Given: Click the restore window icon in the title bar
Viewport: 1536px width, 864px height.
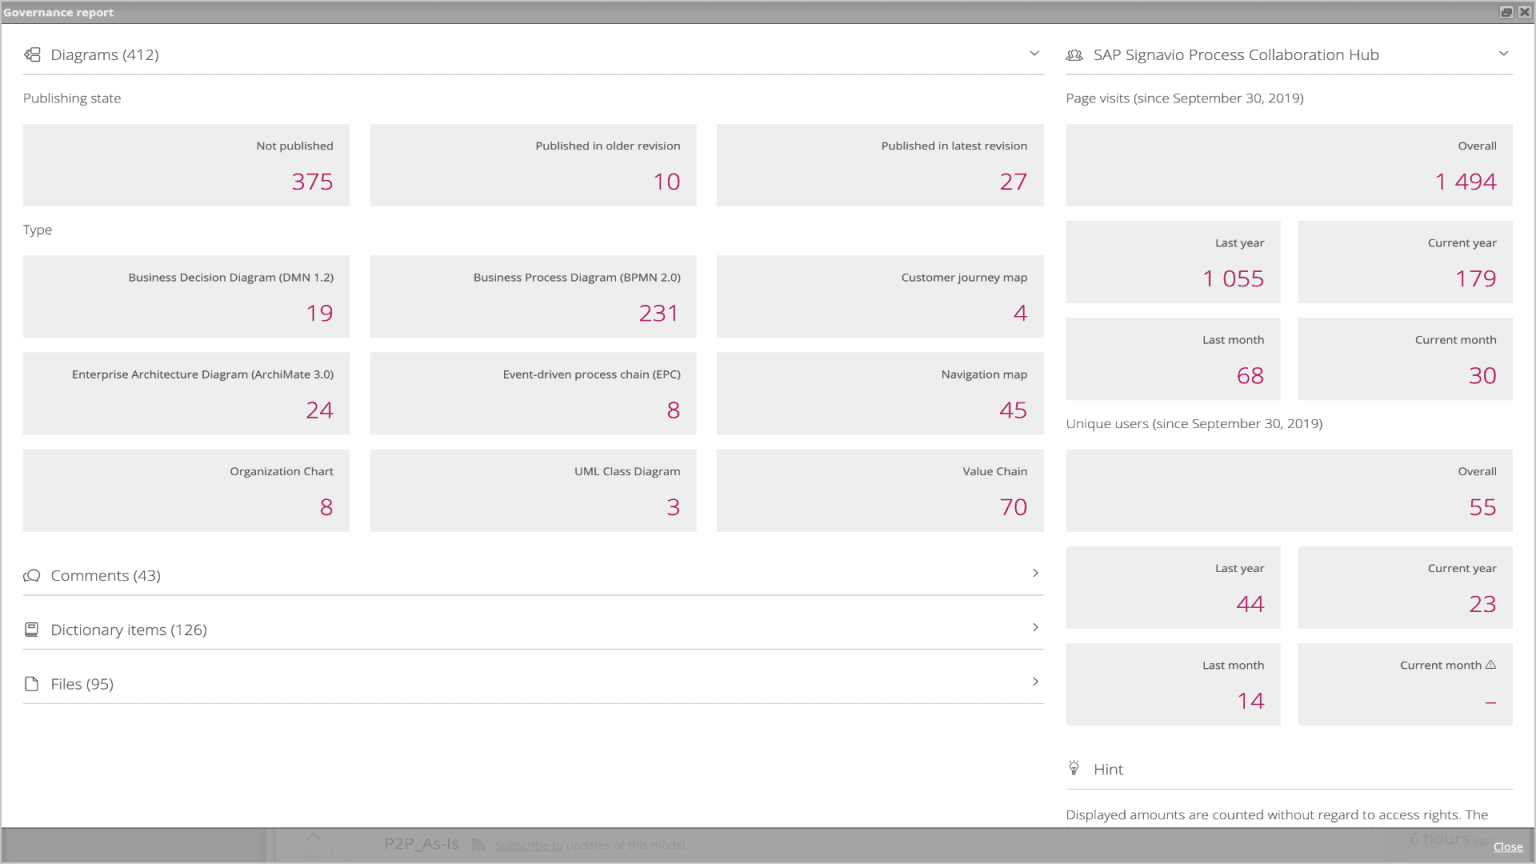Looking at the screenshot, I should 1510,11.
